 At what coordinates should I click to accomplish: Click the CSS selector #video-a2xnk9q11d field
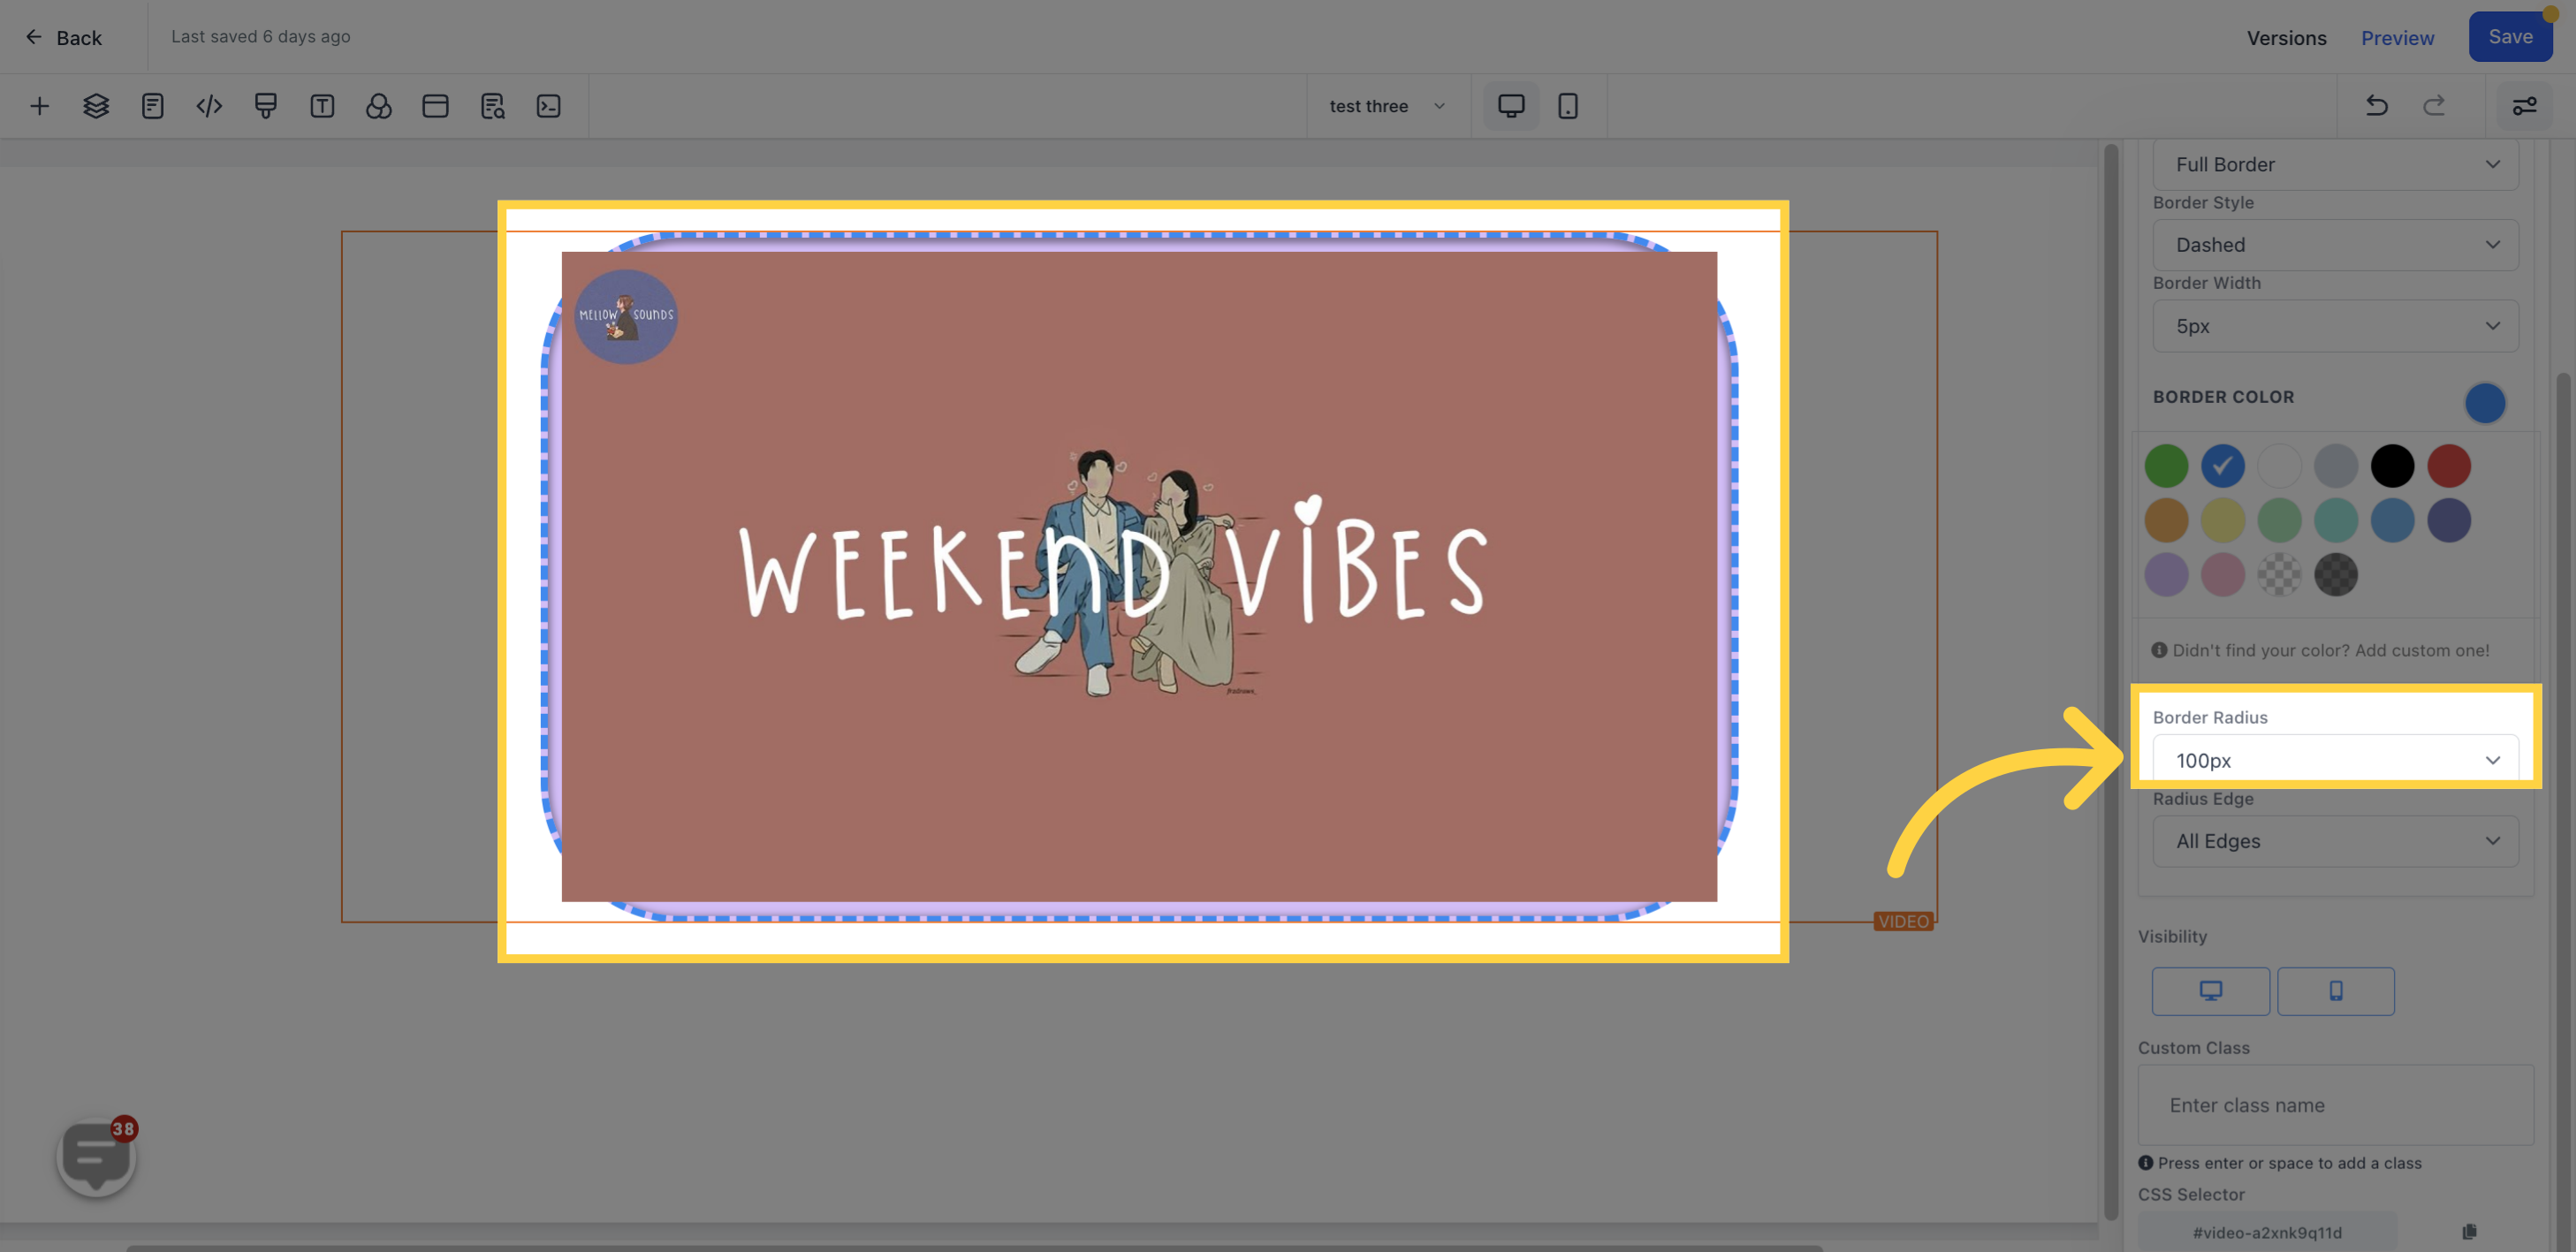pyautogui.click(x=2267, y=1232)
